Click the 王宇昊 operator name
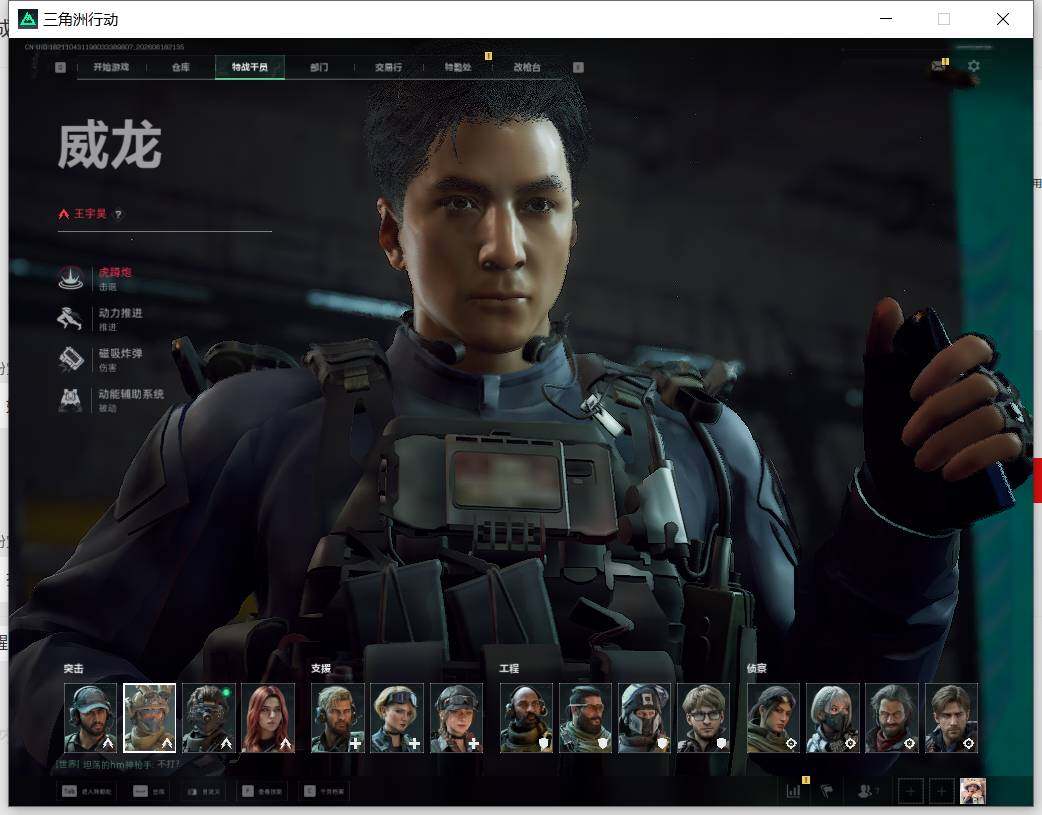Screen dimensions: 1042x815 (x=90, y=214)
